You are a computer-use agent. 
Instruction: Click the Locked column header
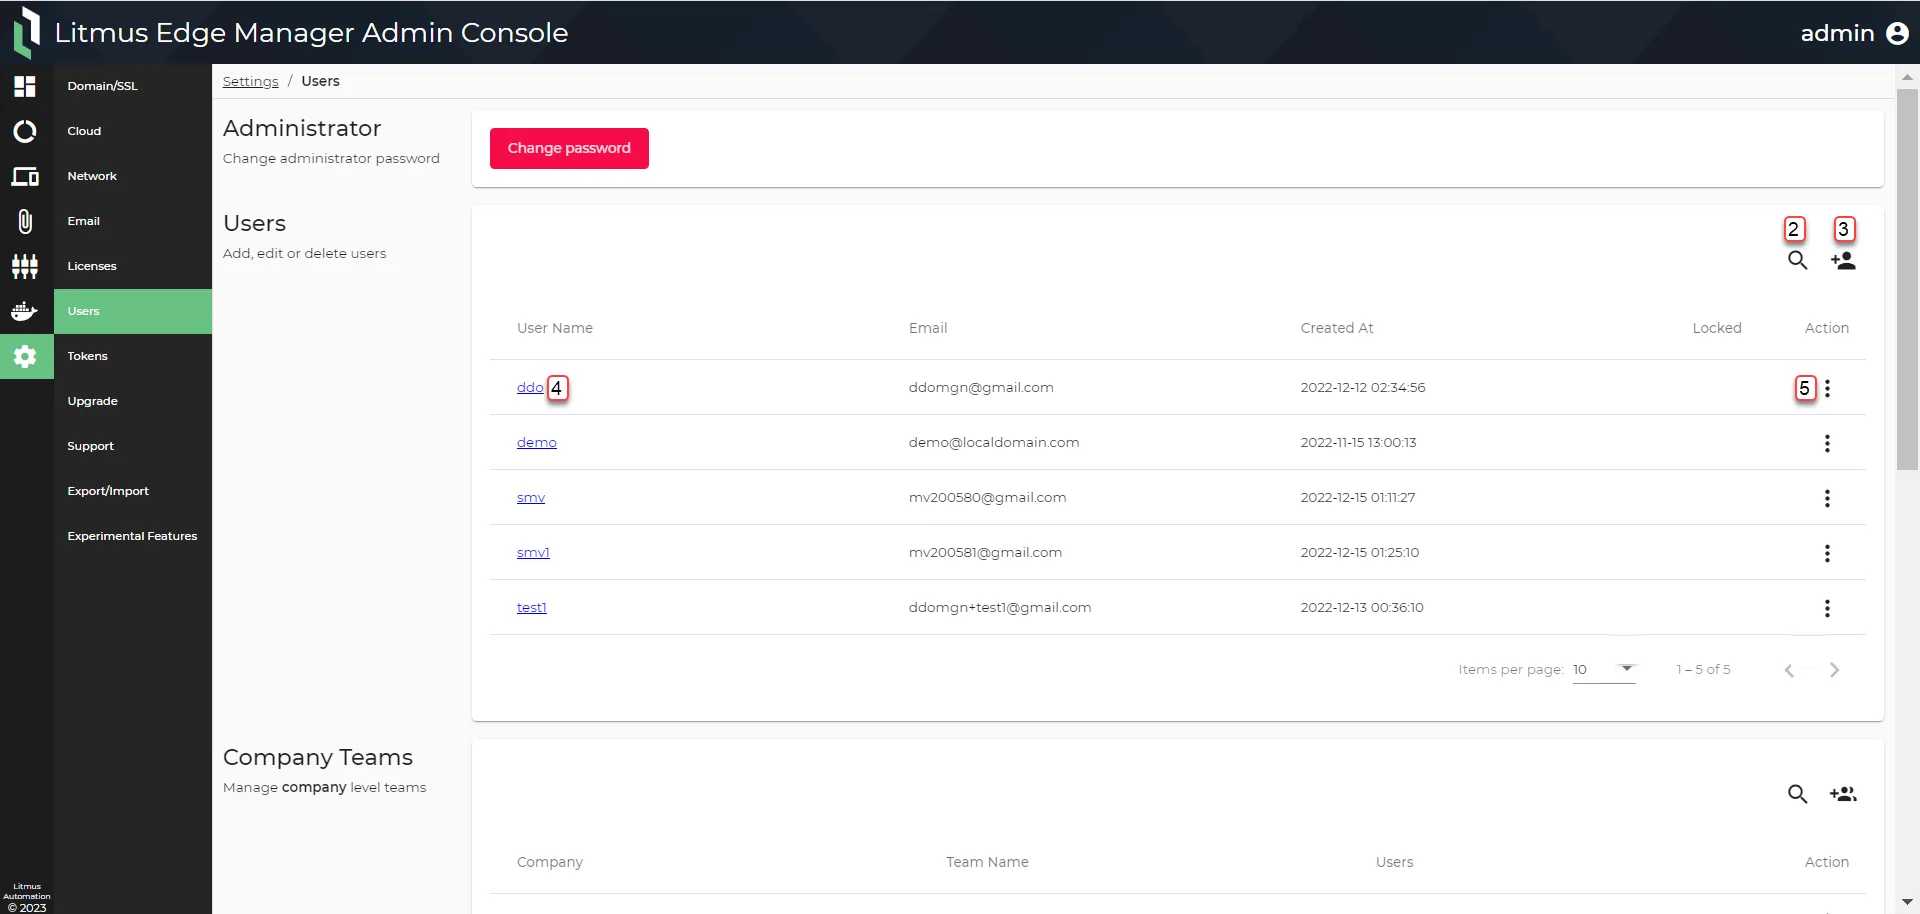(x=1717, y=328)
